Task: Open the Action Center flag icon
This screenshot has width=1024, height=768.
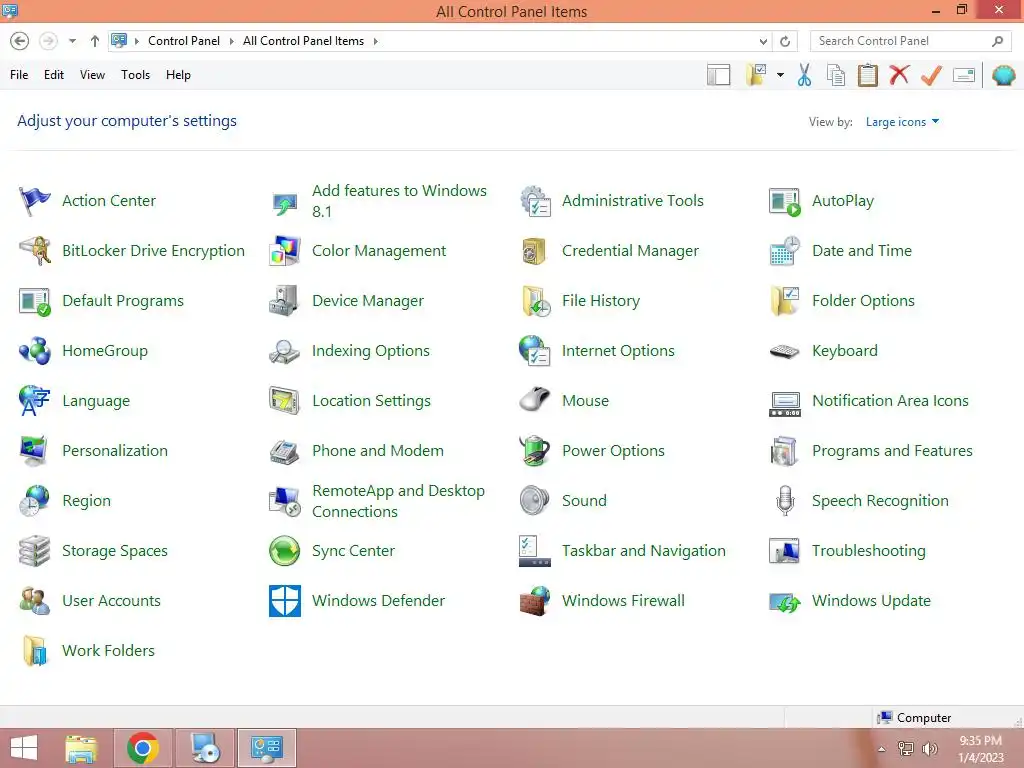Action: [35, 200]
